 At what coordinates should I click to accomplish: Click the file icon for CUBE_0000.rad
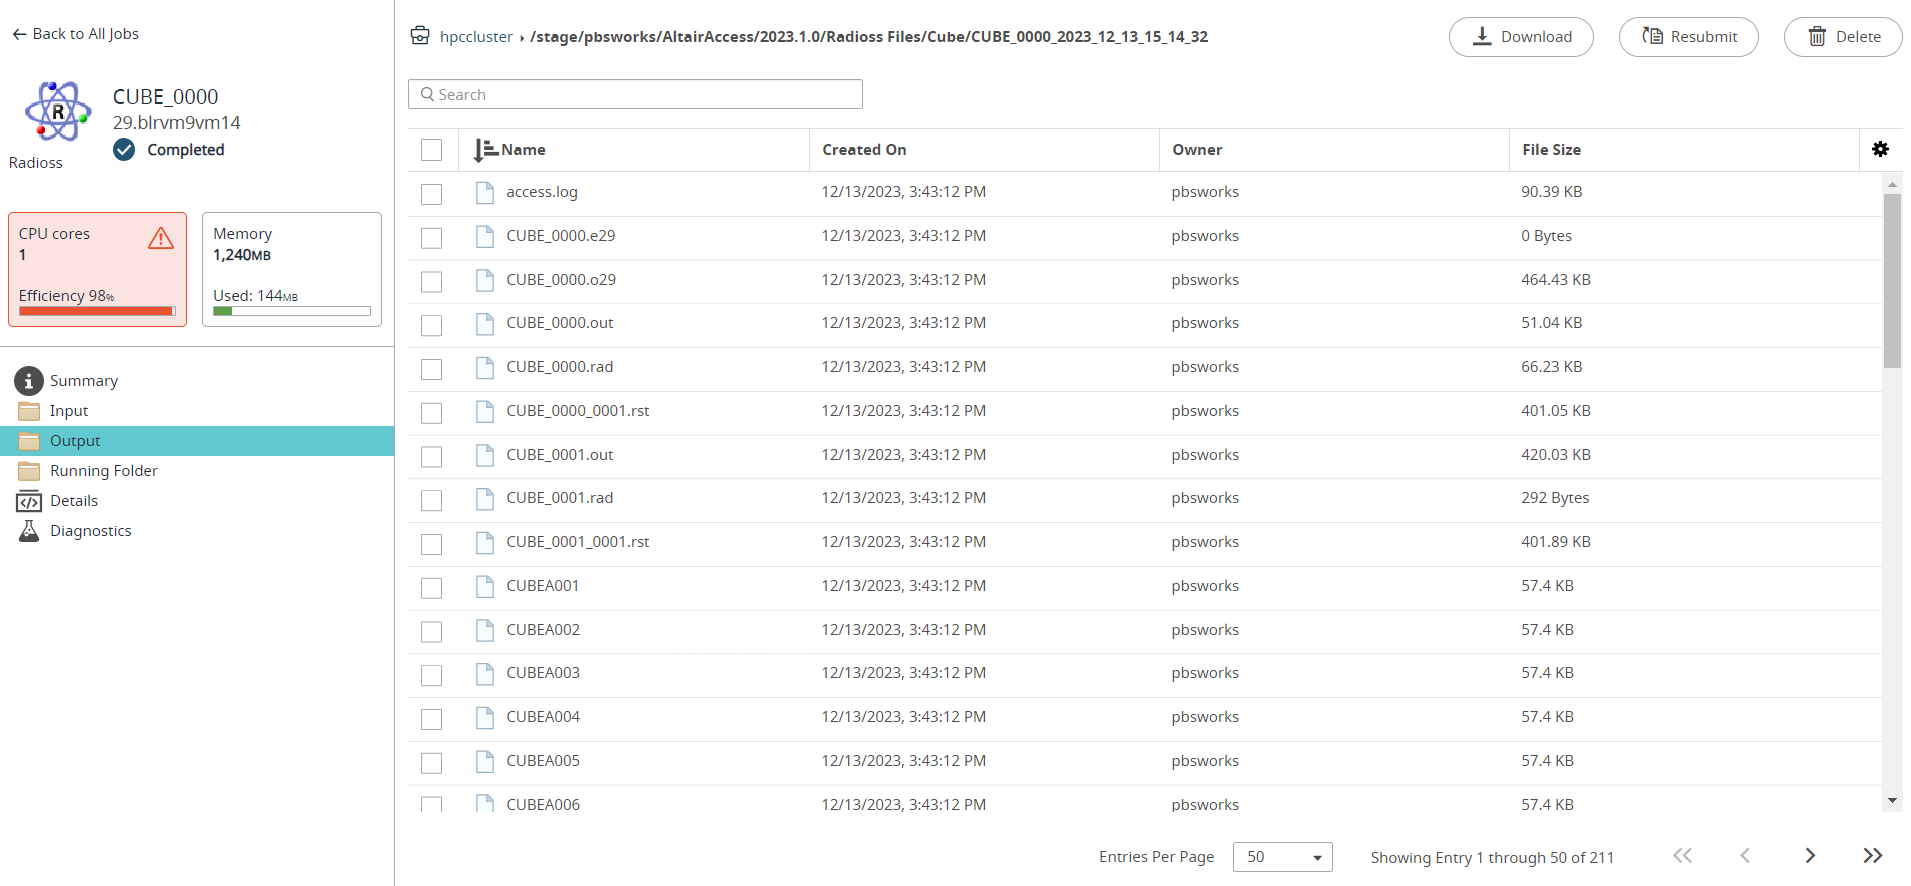coord(485,367)
